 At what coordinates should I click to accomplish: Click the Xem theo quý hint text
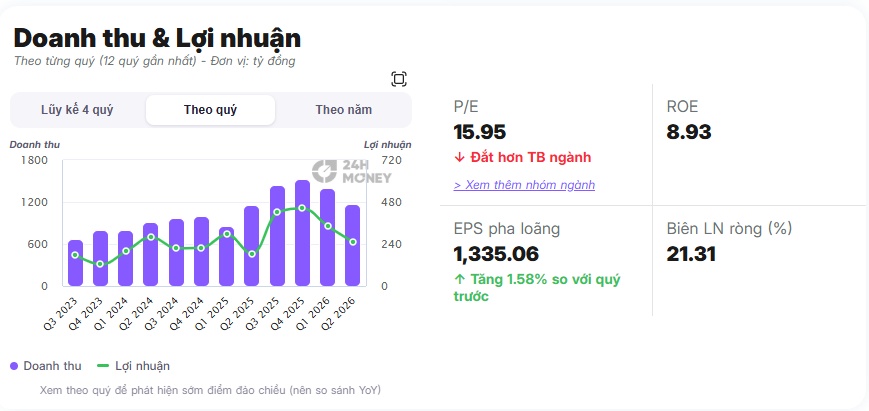(210, 391)
